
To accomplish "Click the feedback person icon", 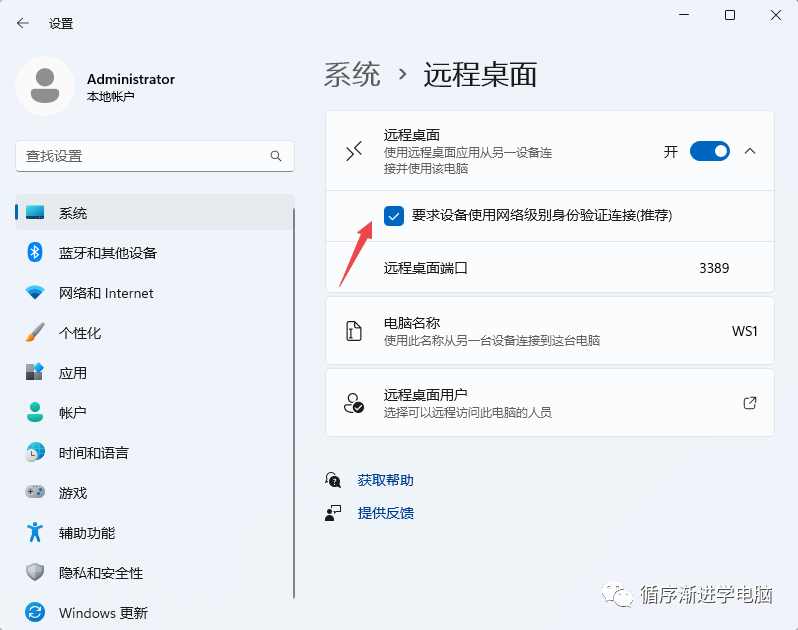I will [x=333, y=513].
